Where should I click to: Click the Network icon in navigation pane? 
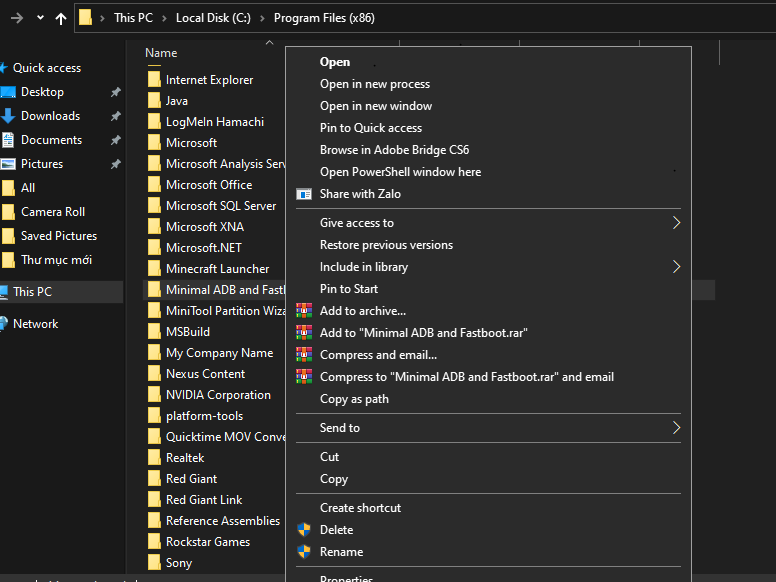pos(6,324)
